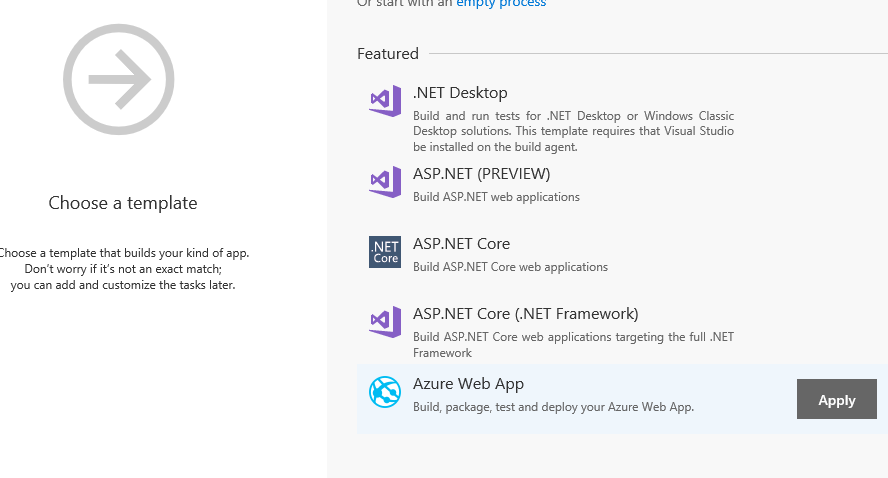Select the Azure Web App template title

(468, 384)
